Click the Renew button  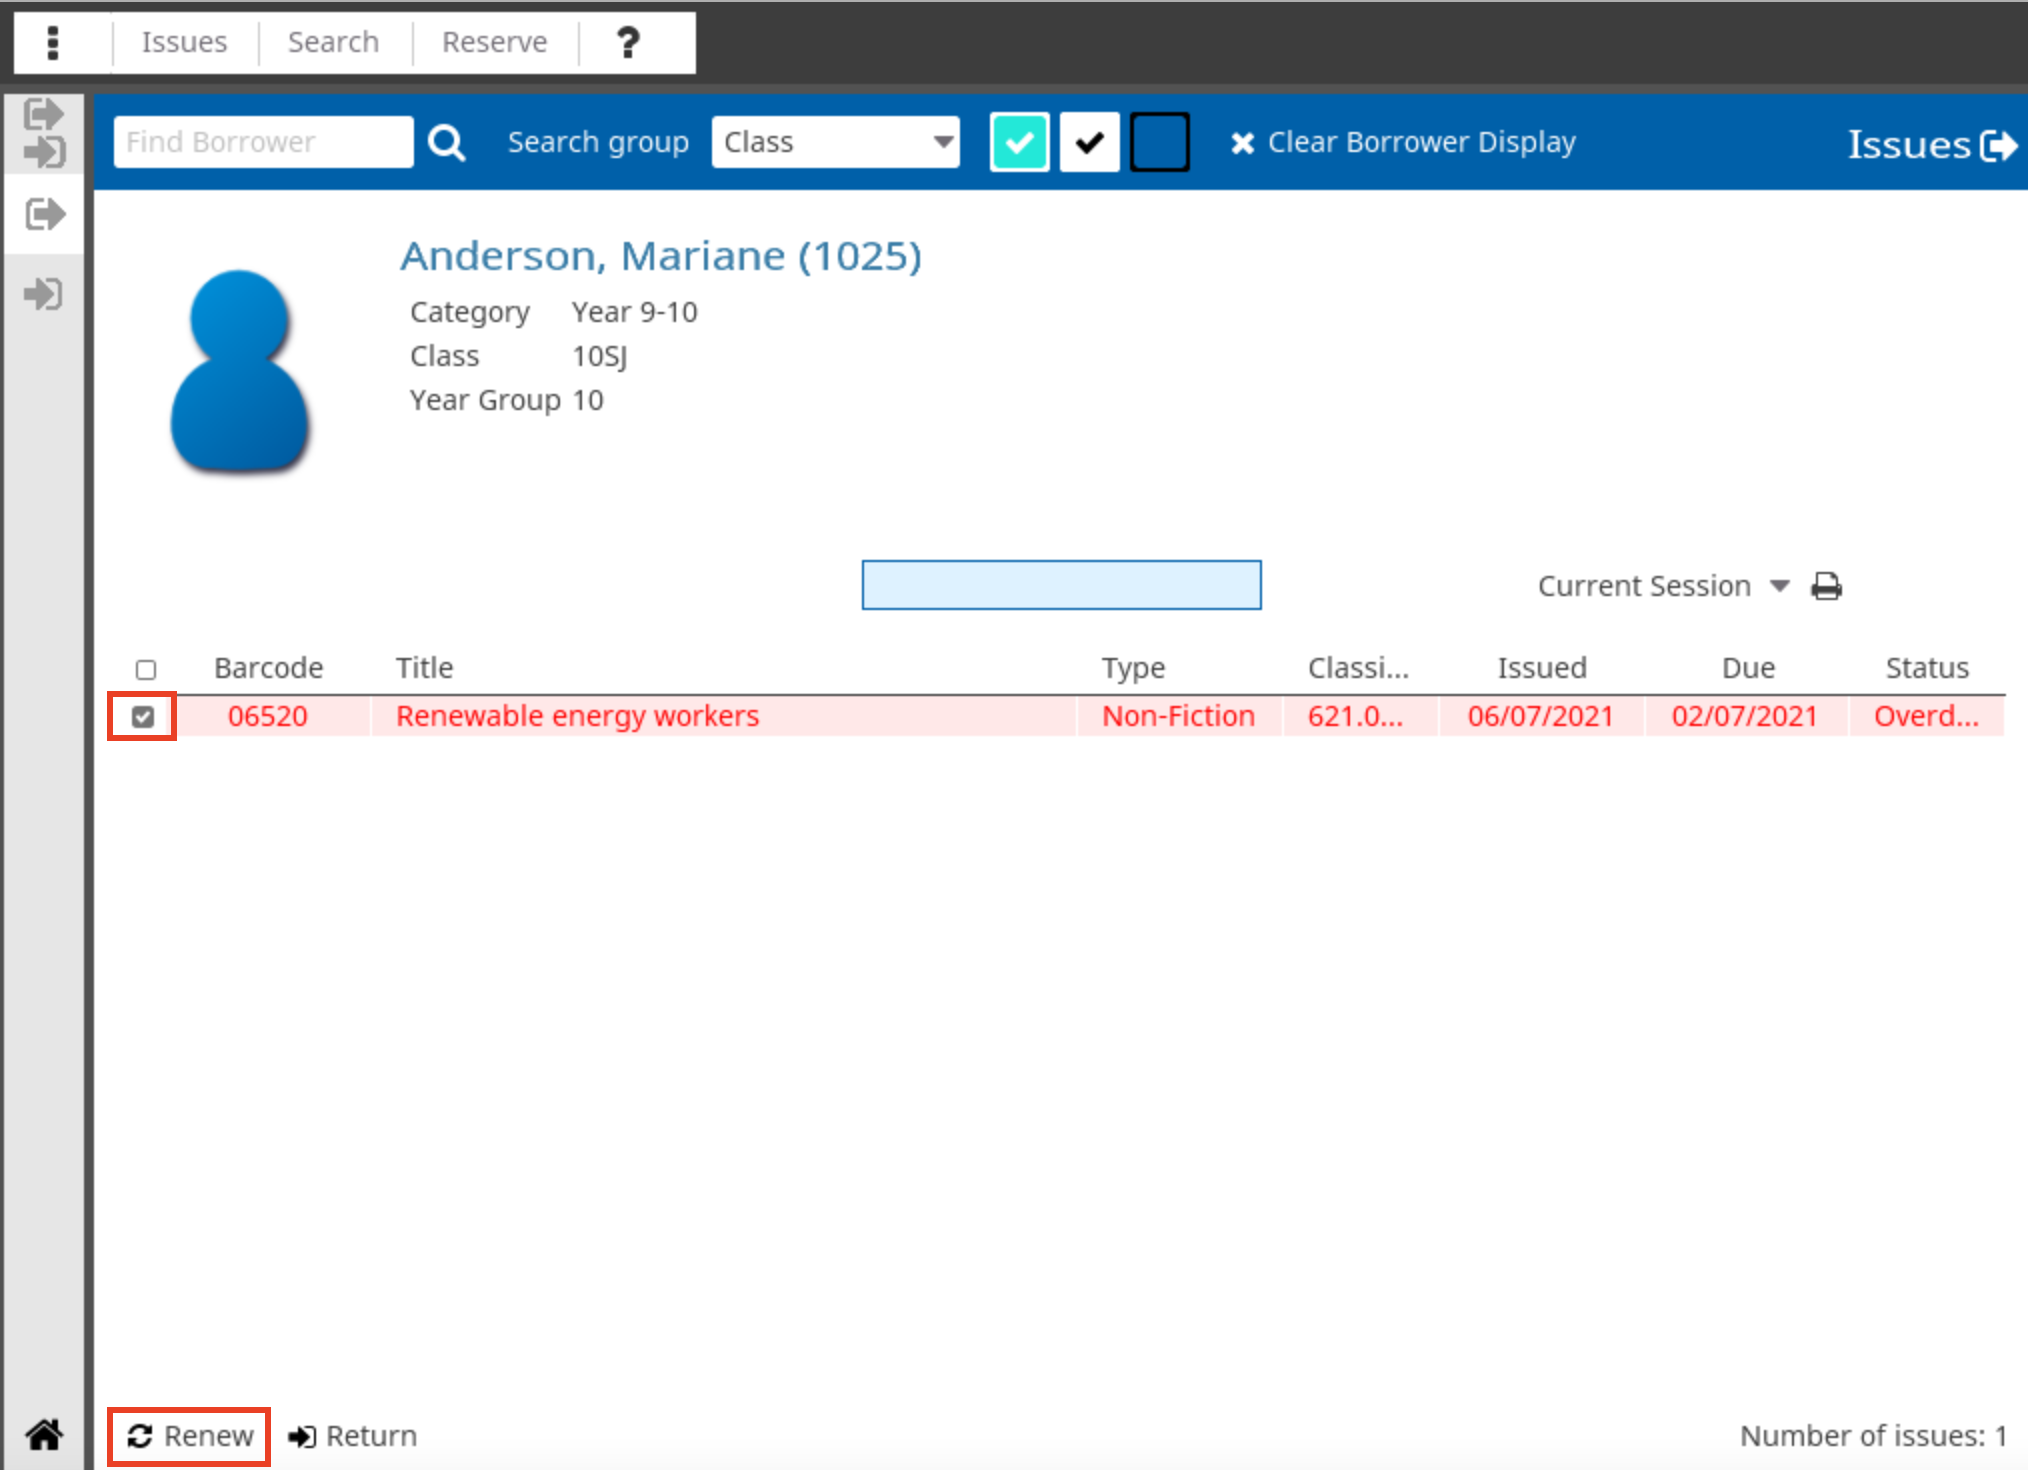click(x=190, y=1436)
